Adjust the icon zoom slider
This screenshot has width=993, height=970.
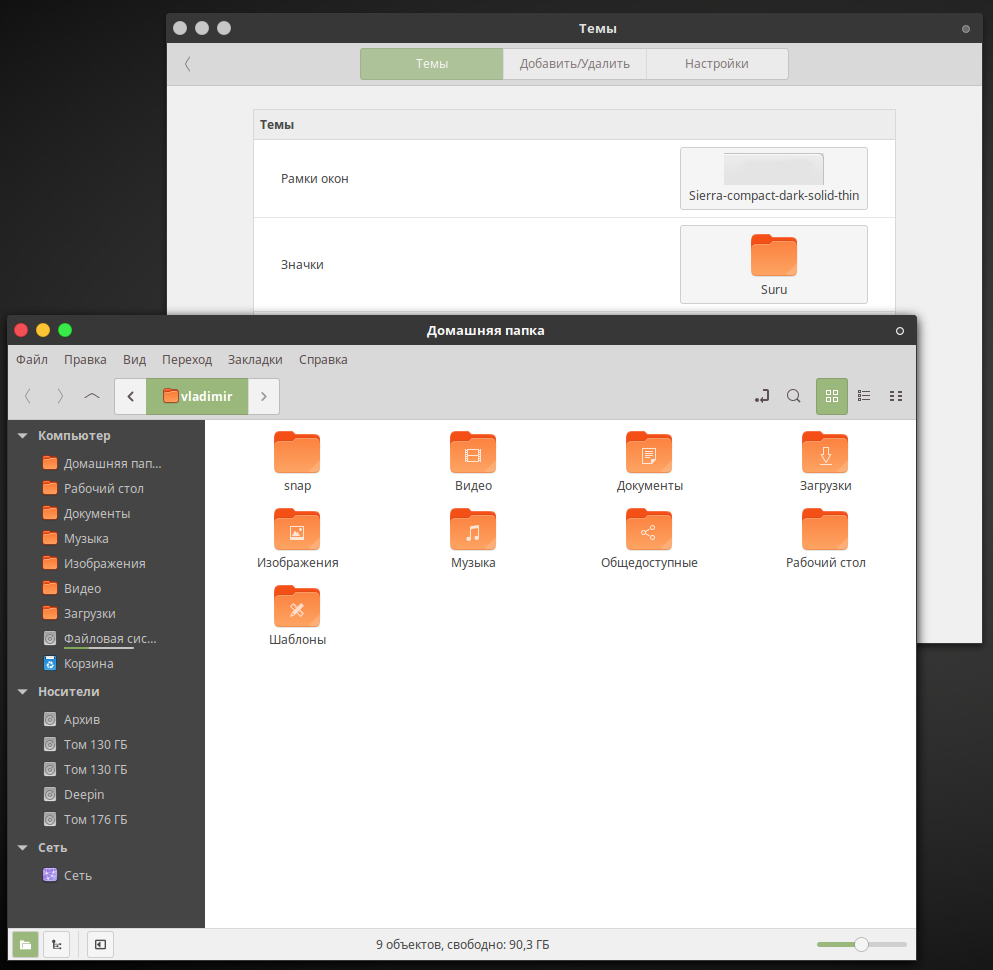coord(861,943)
